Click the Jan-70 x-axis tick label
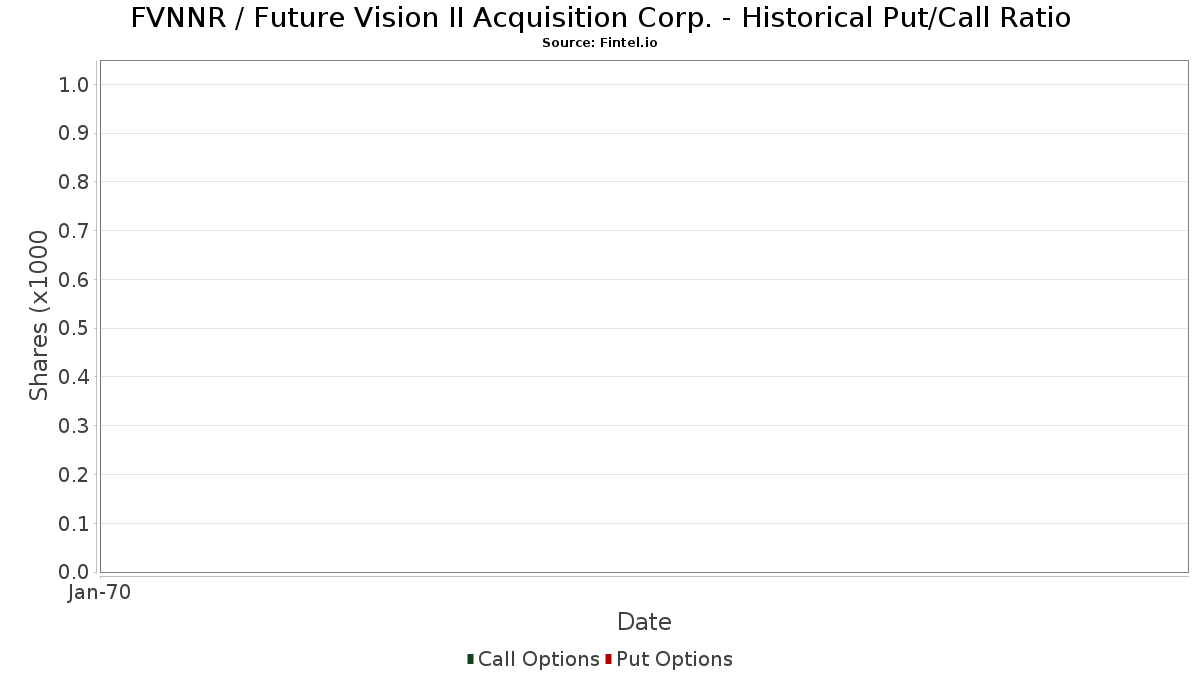This screenshot has height=675, width=1200. [99, 592]
